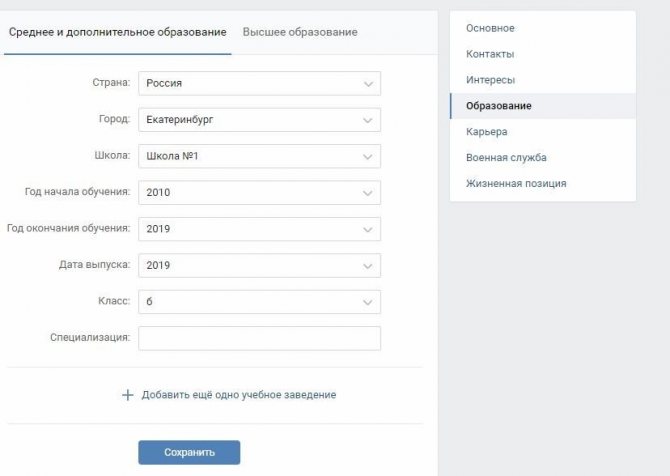Select the Среднее и дополнительное образование tab
670x476 pixels.
coord(118,32)
